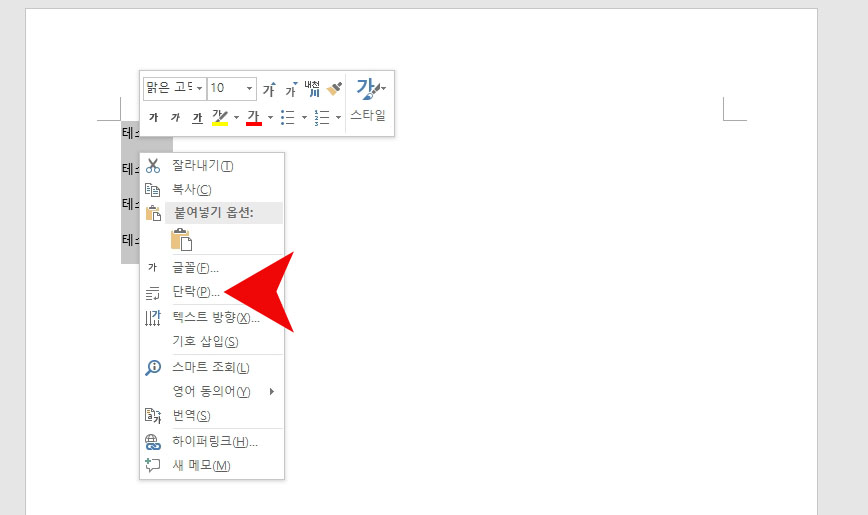
Task: Click the 붙여넣기 옵션 clipboard icon
Action: [x=153, y=213]
